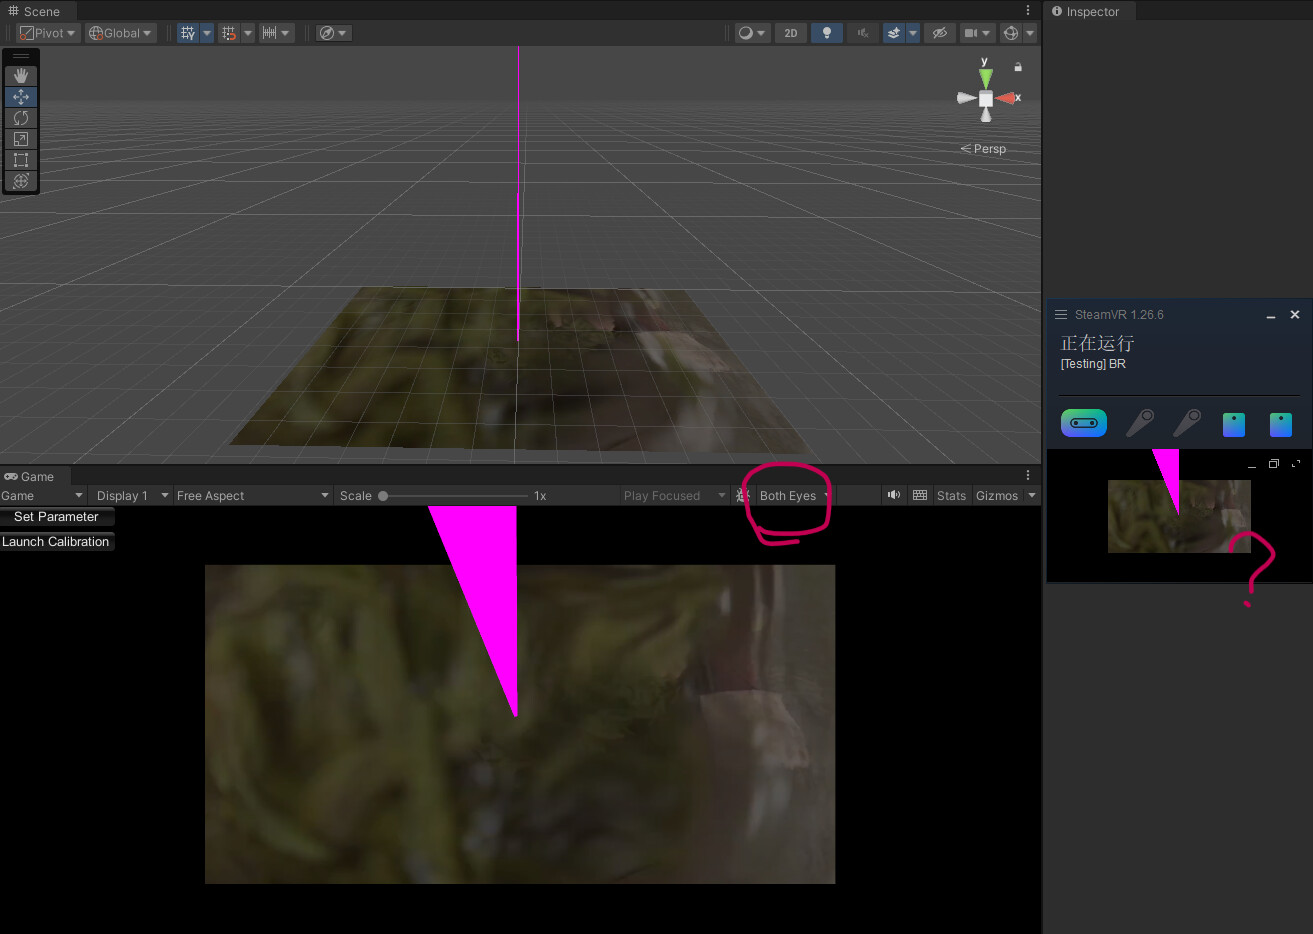Click the VR preview thumbnail in SteamVR window
Image resolution: width=1313 pixels, height=934 pixels.
point(1179,516)
